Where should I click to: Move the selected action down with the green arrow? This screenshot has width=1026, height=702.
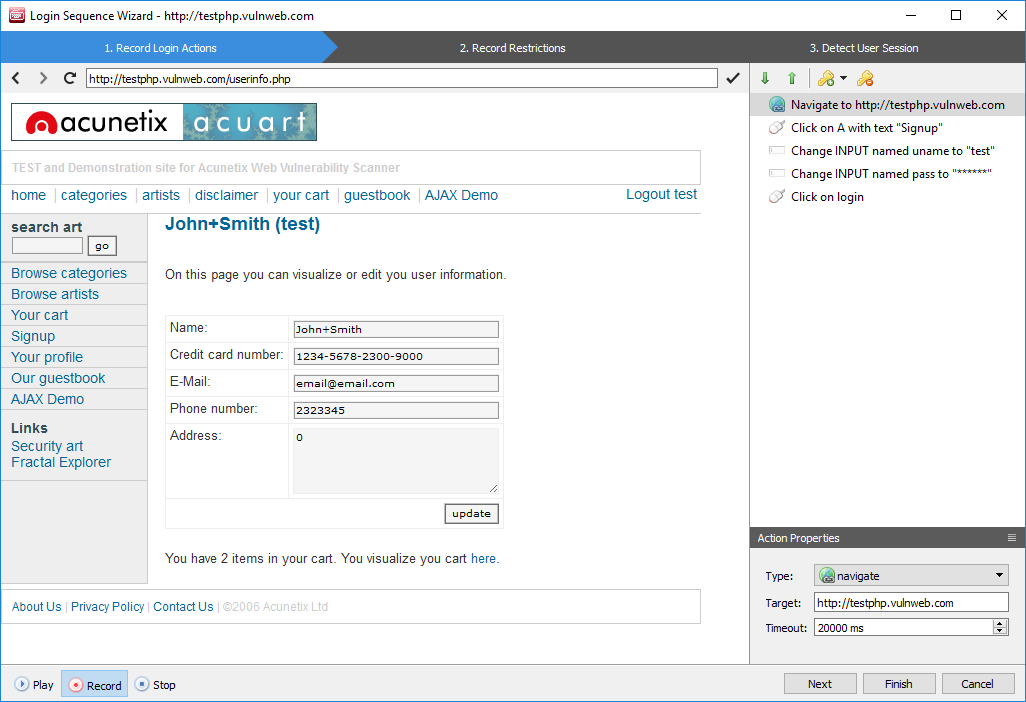coord(765,78)
